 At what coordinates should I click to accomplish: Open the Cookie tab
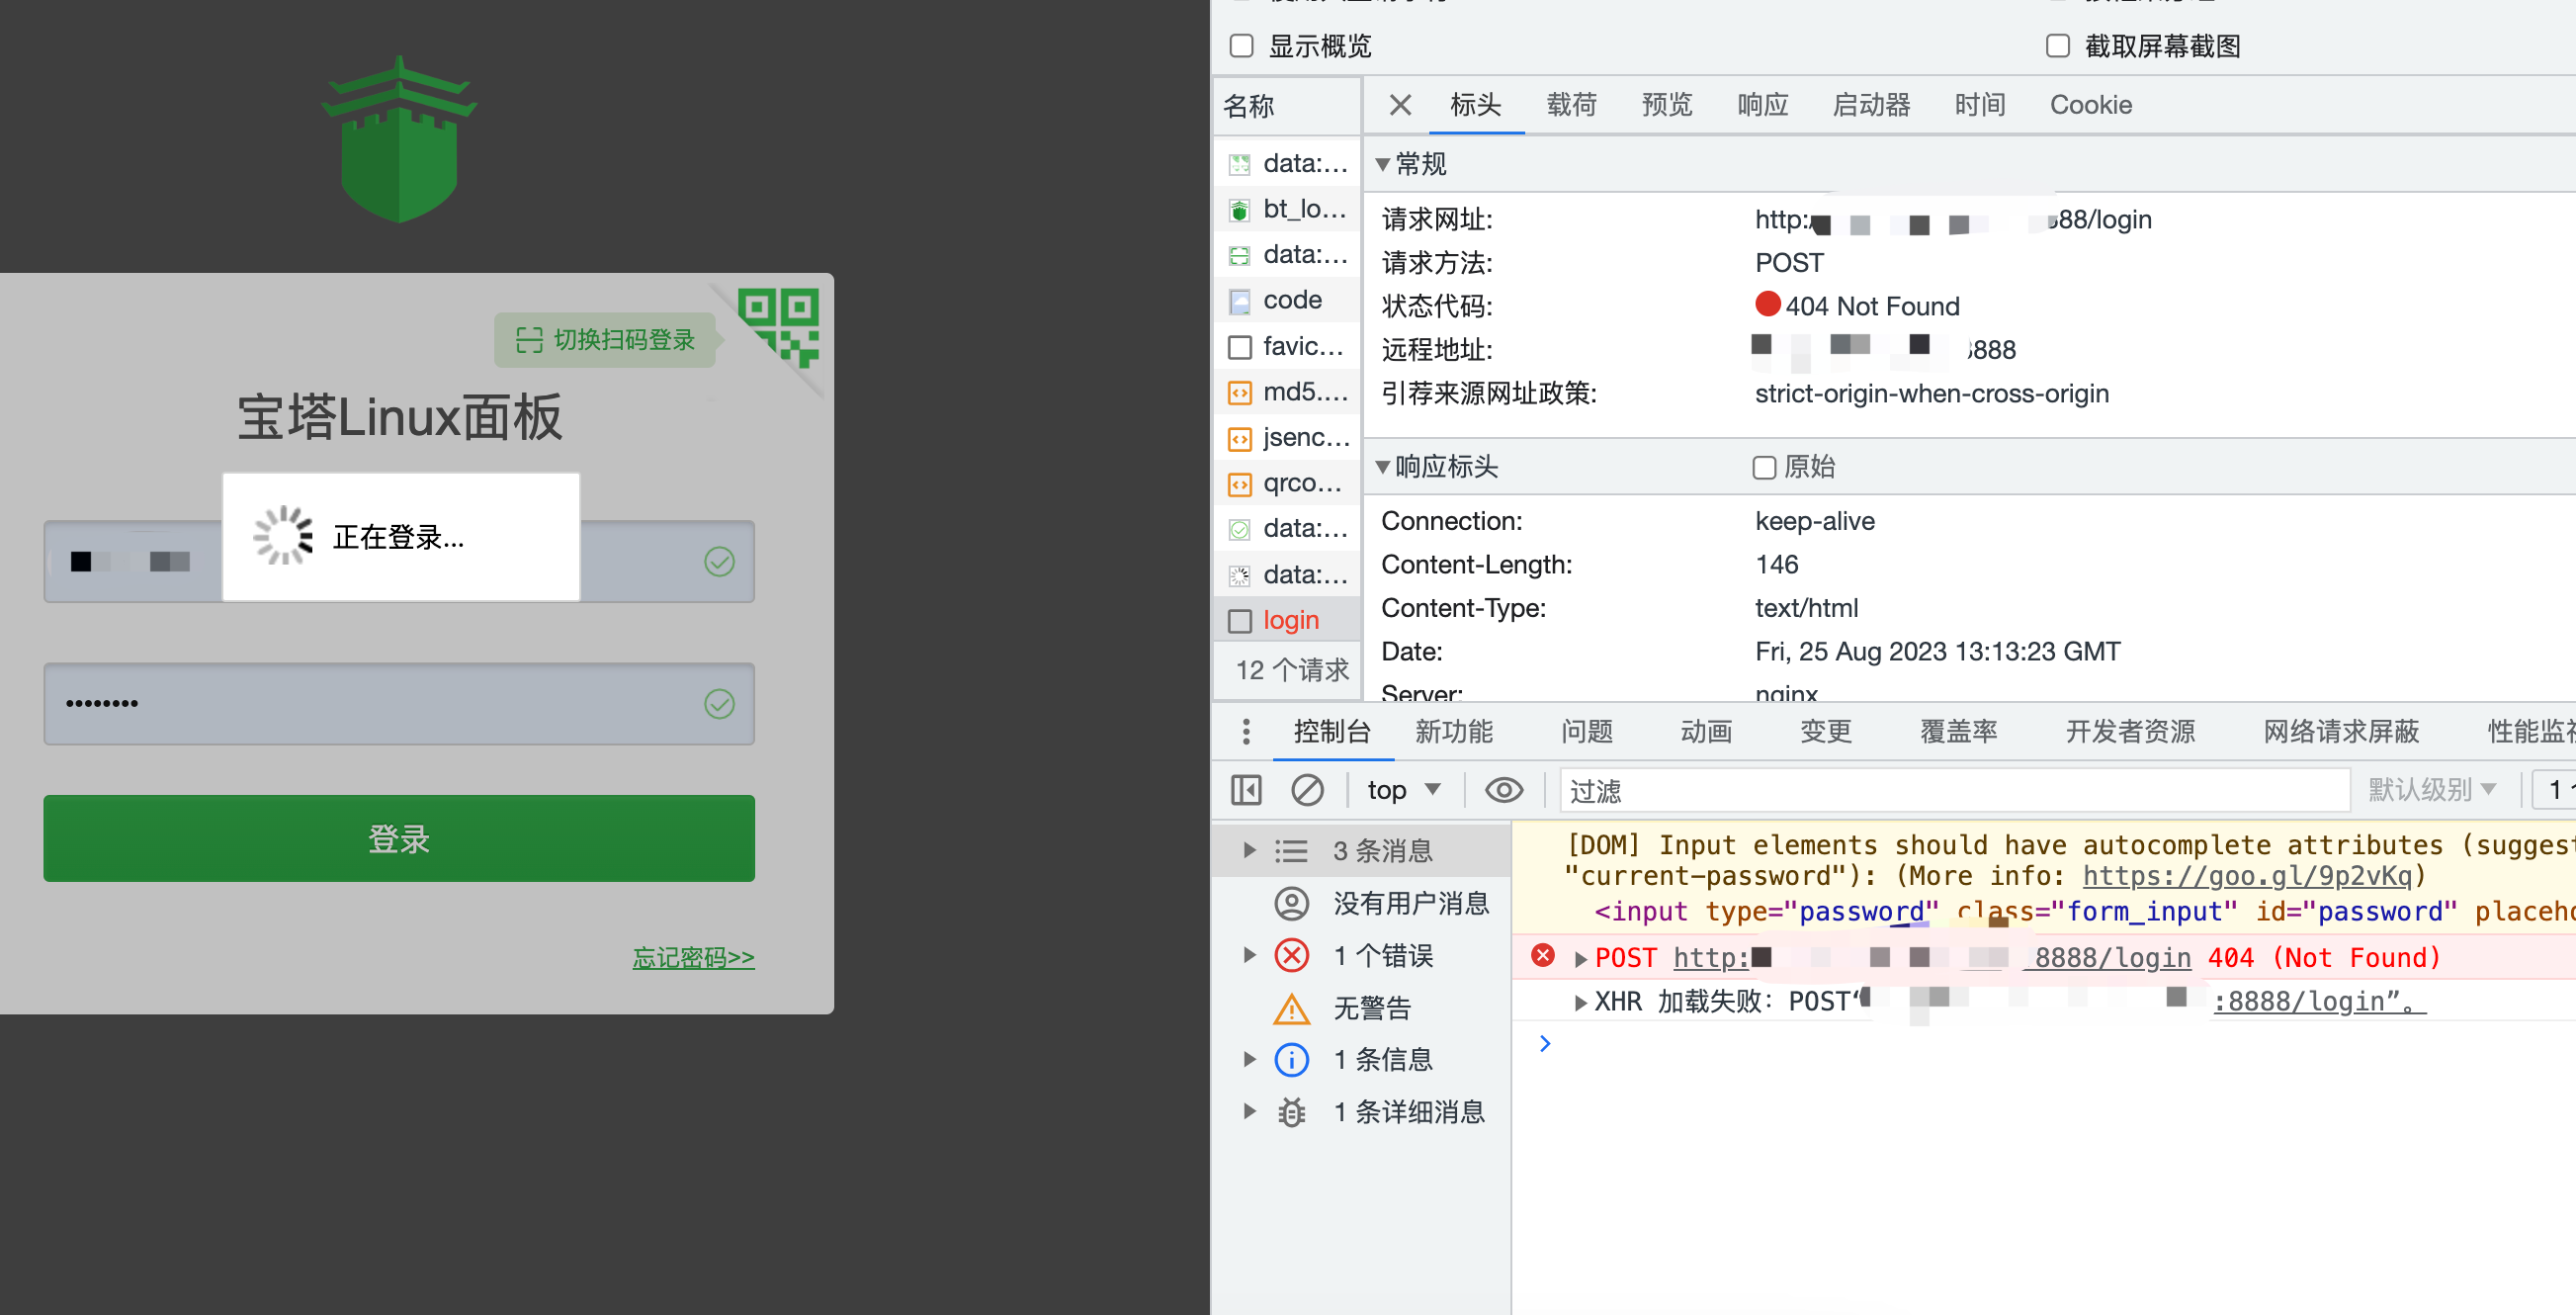(2091, 105)
